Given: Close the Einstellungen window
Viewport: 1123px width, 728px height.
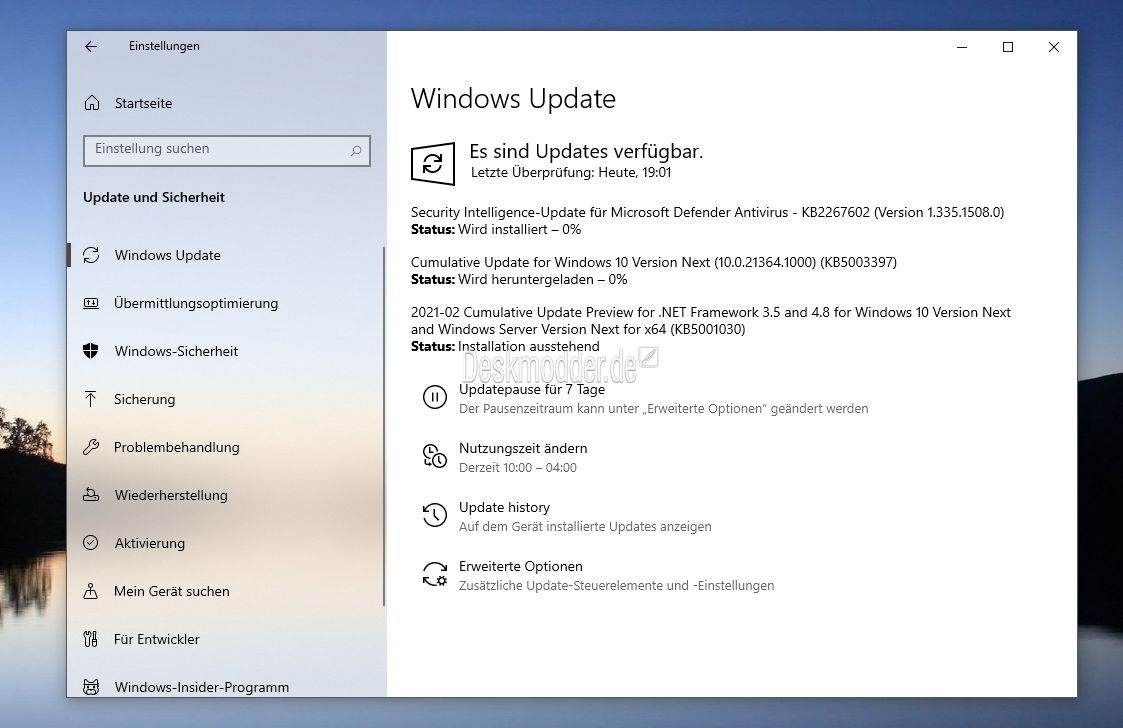Looking at the screenshot, I should pos(1054,47).
